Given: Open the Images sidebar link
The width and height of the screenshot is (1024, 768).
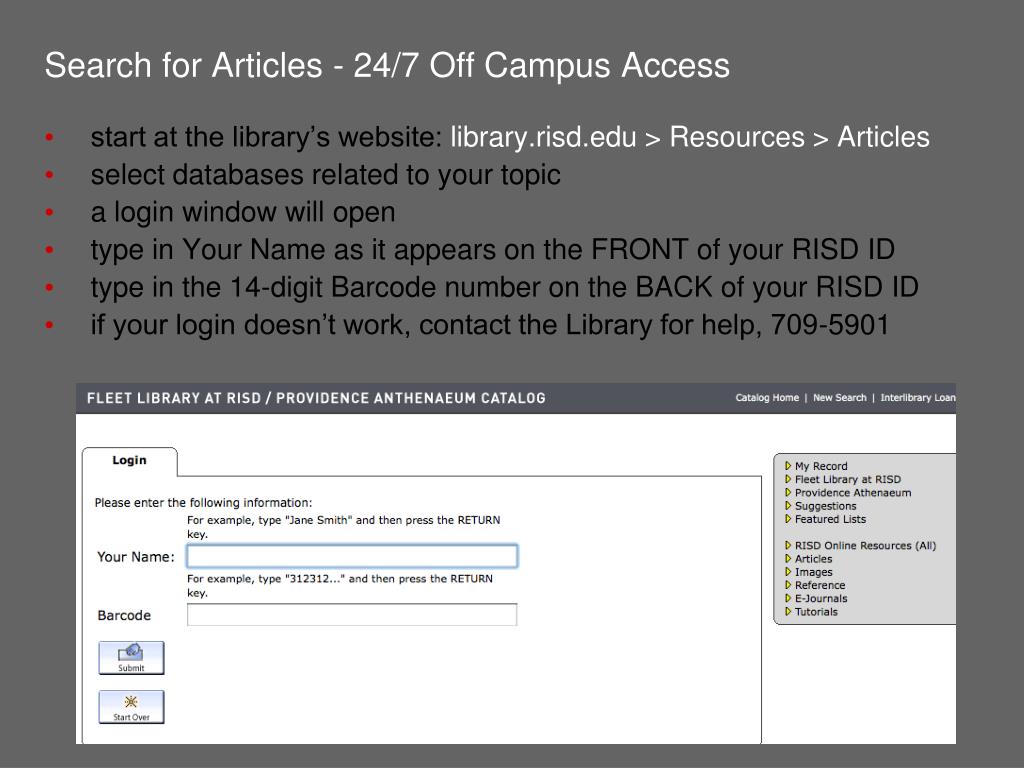Looking at the screenshot, I should click(814, 572).
